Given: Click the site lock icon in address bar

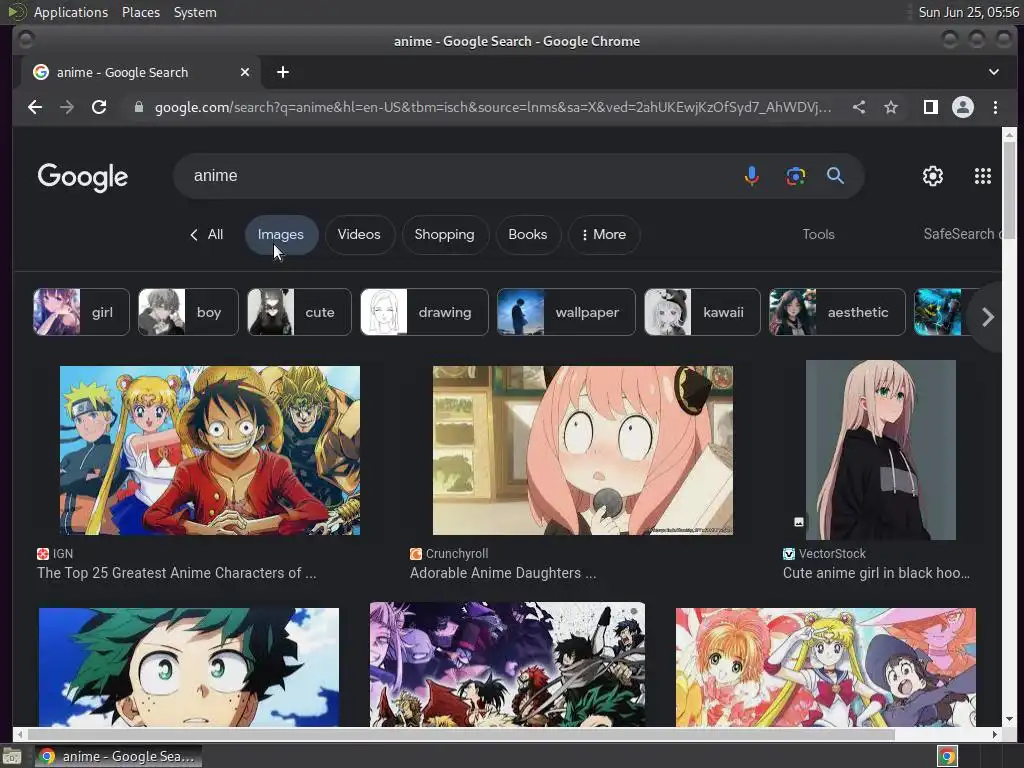Looking at the screenshot, I should click(x=138, y=107).
